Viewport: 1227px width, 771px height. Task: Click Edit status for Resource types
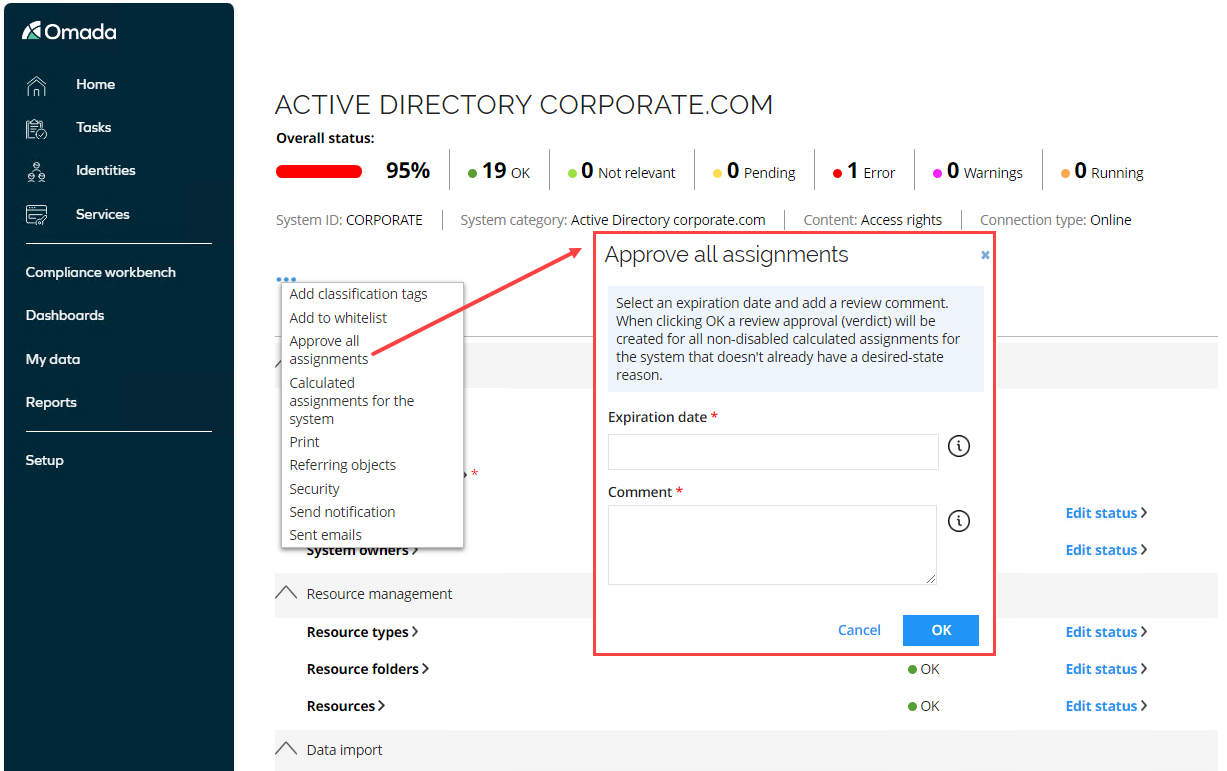coord(1106,632)
